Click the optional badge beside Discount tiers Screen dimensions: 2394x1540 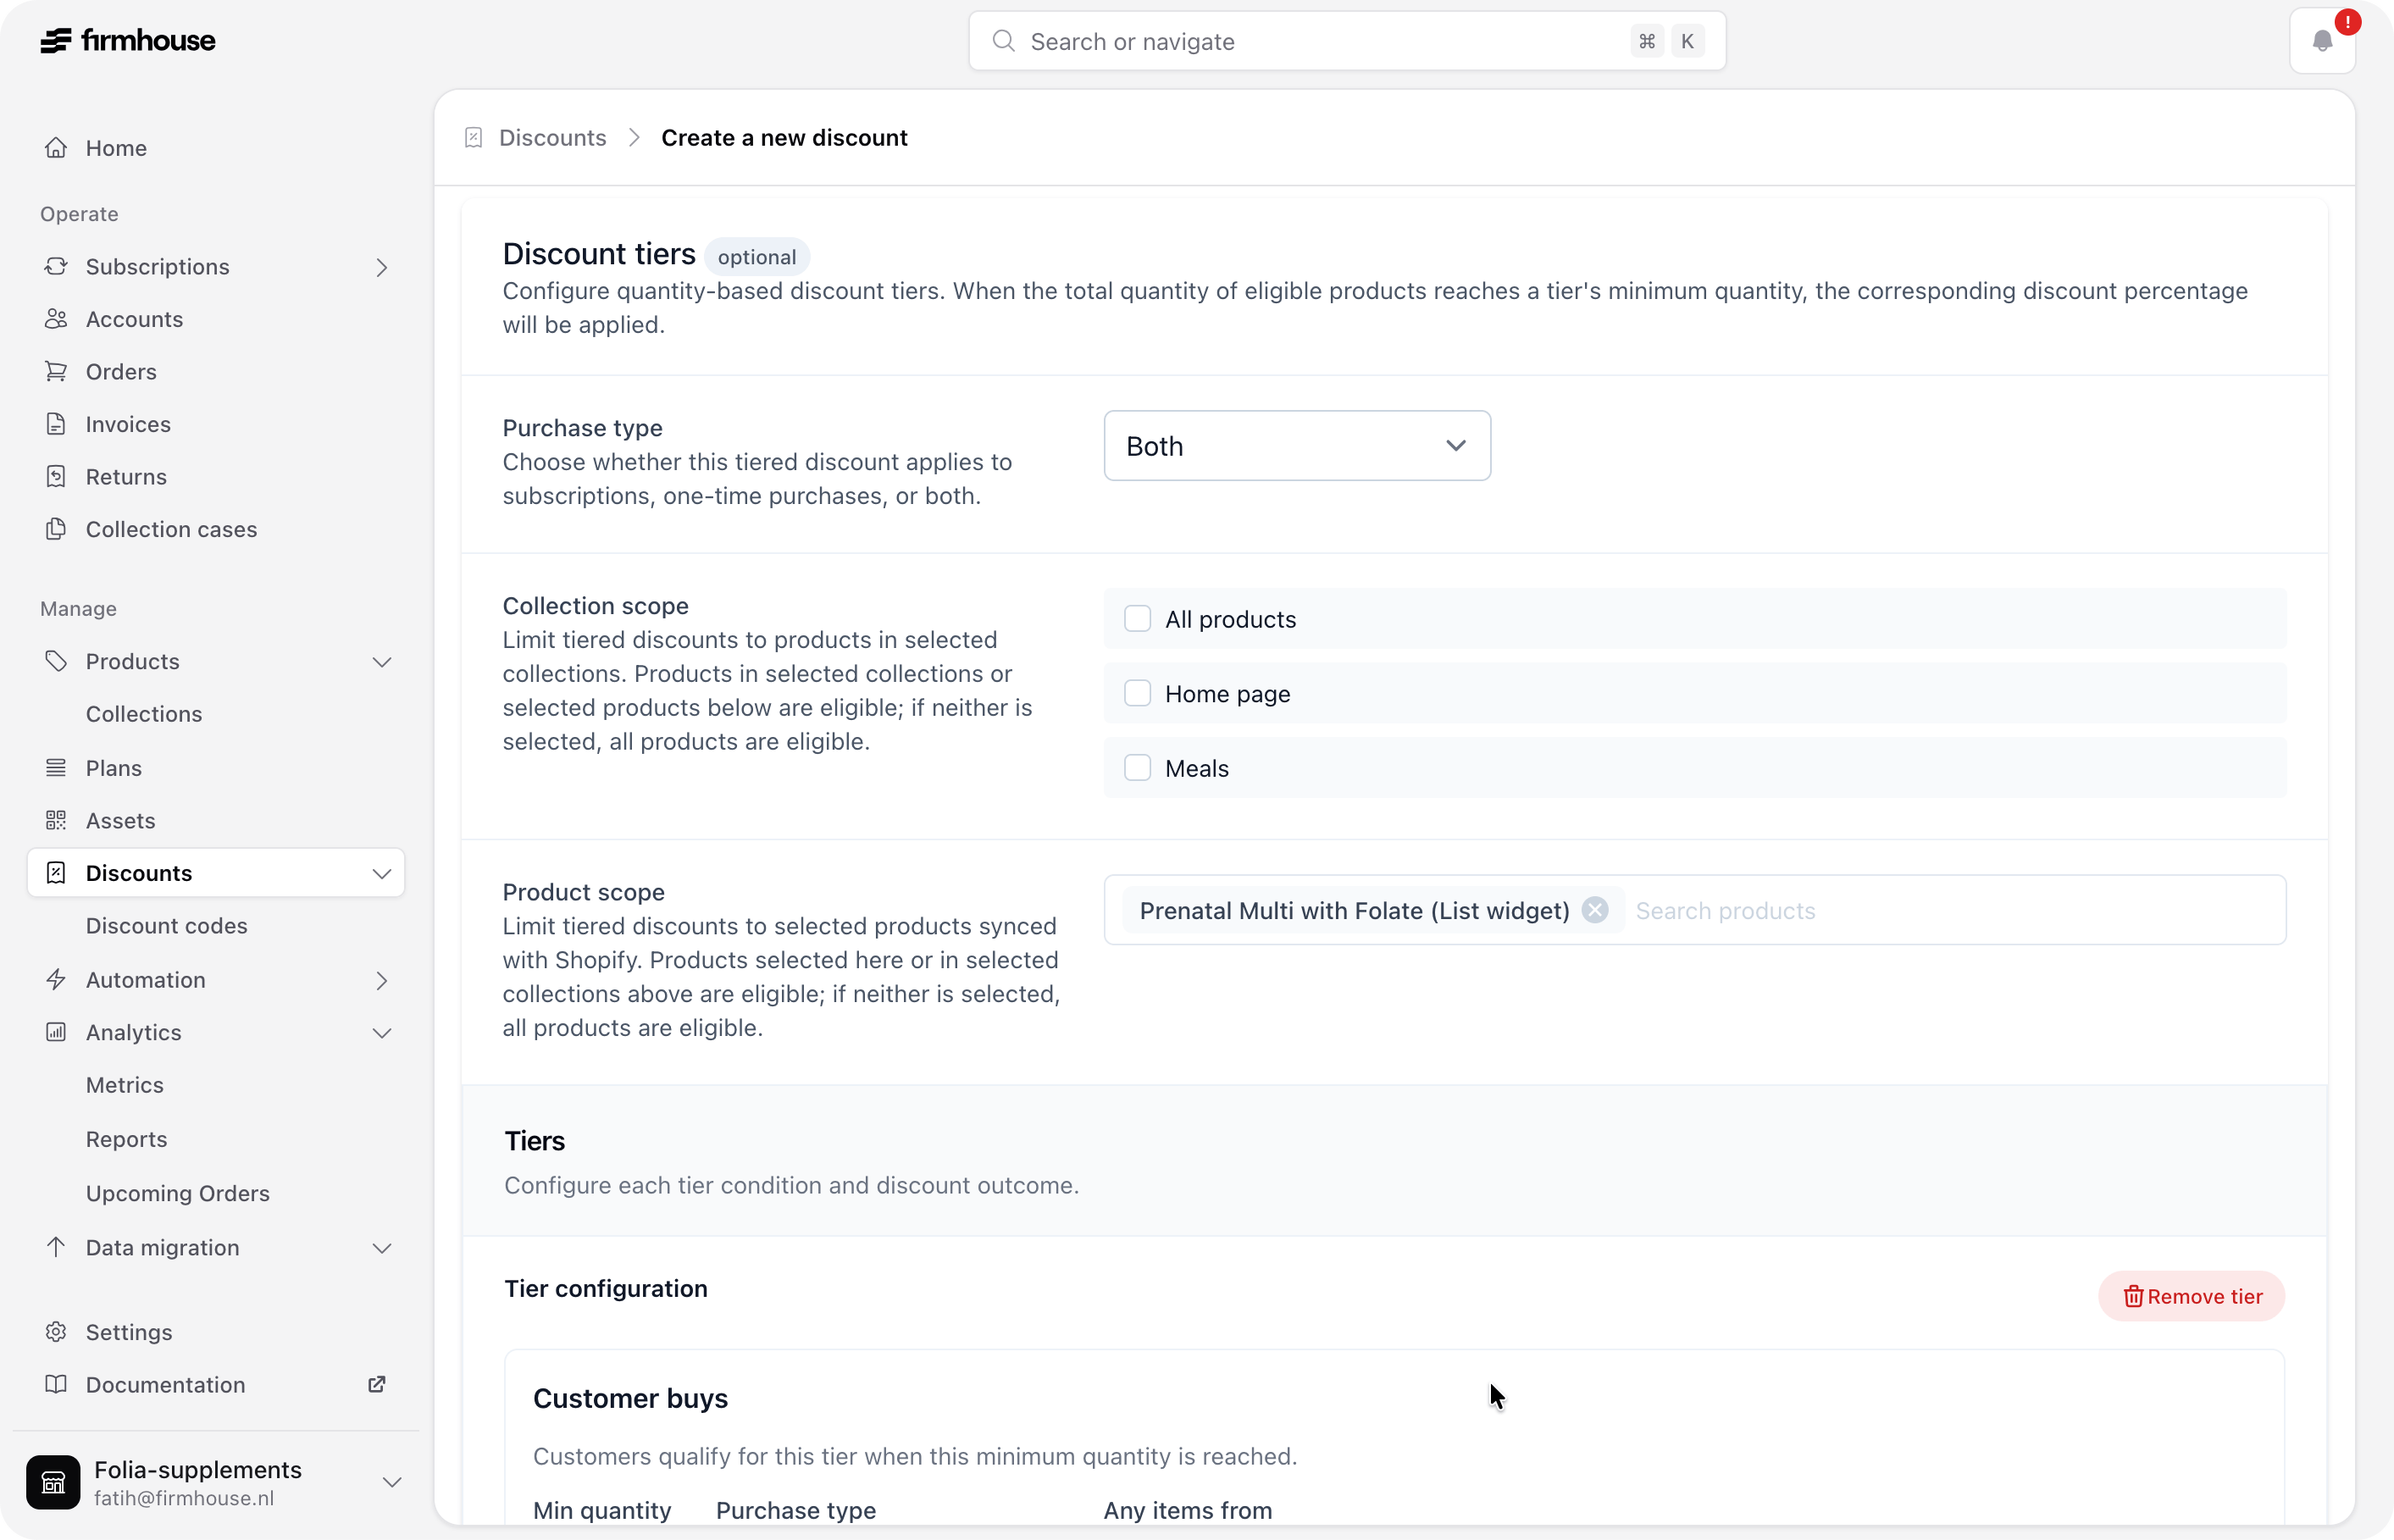click(x=757, y=256)
